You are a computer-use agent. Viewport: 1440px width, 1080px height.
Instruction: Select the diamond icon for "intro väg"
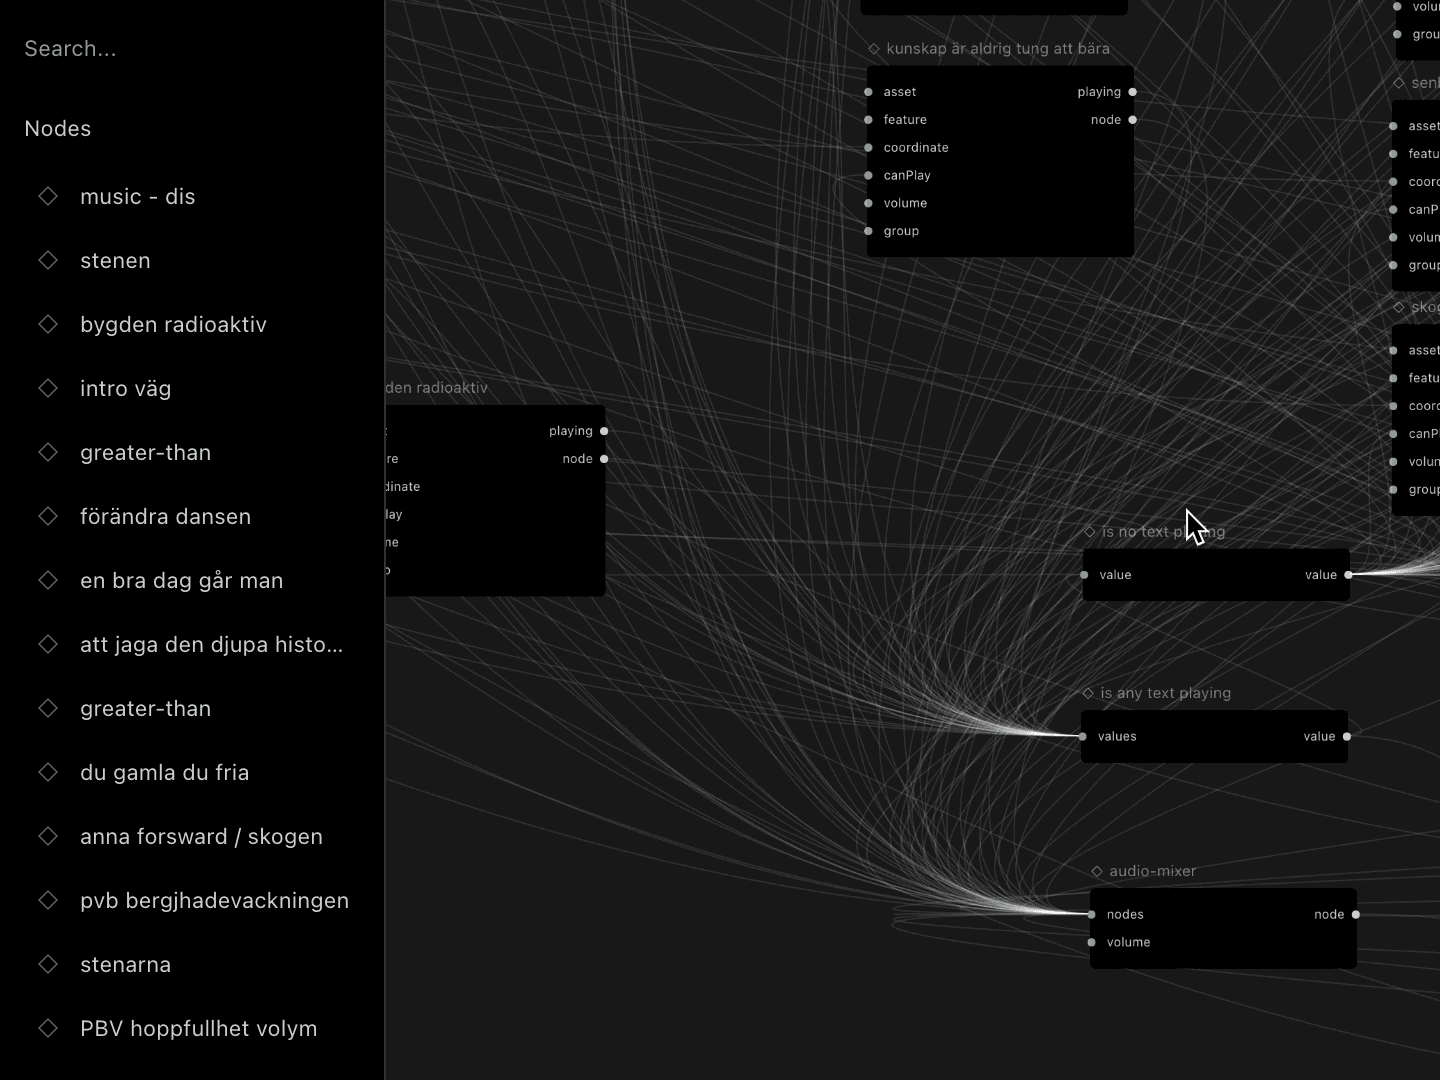(48, 388)
